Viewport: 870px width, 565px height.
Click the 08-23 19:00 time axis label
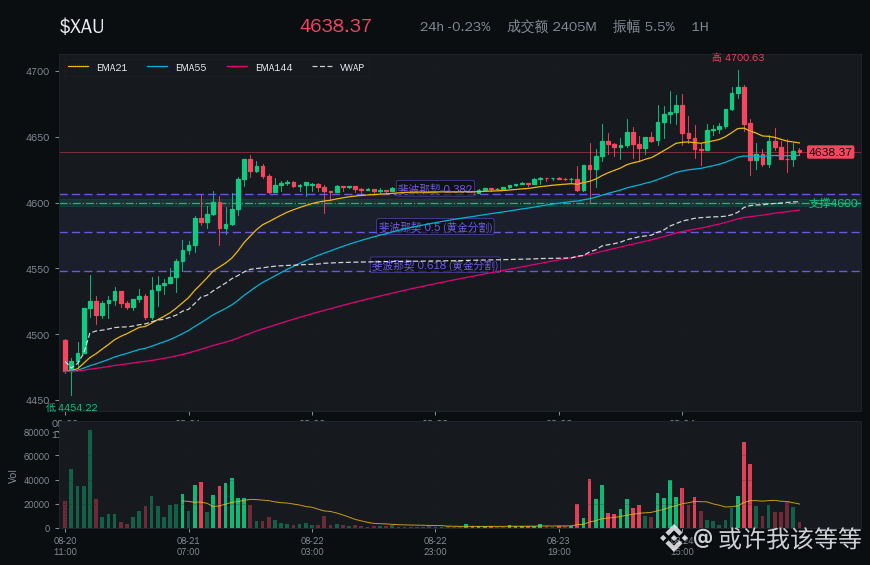click(x=559, y=546)
